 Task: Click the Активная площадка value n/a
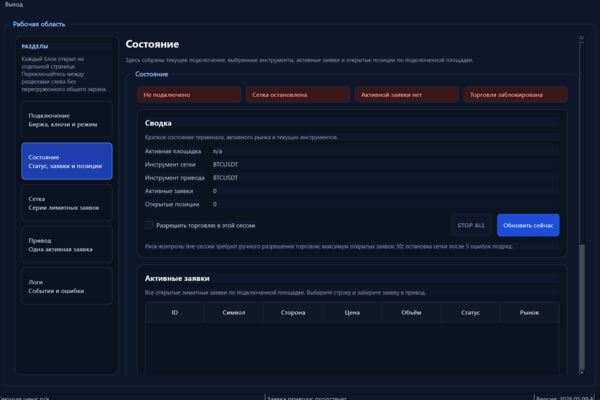217,151
